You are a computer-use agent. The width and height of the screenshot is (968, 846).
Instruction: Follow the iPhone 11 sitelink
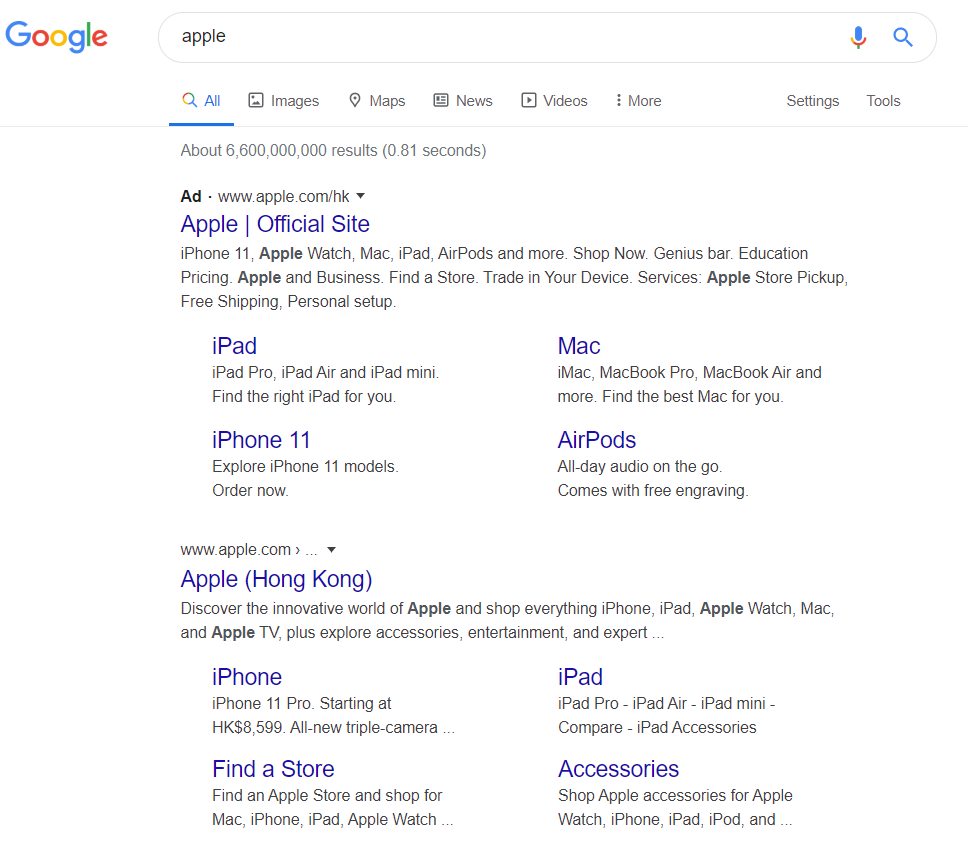tap(261, 440)
